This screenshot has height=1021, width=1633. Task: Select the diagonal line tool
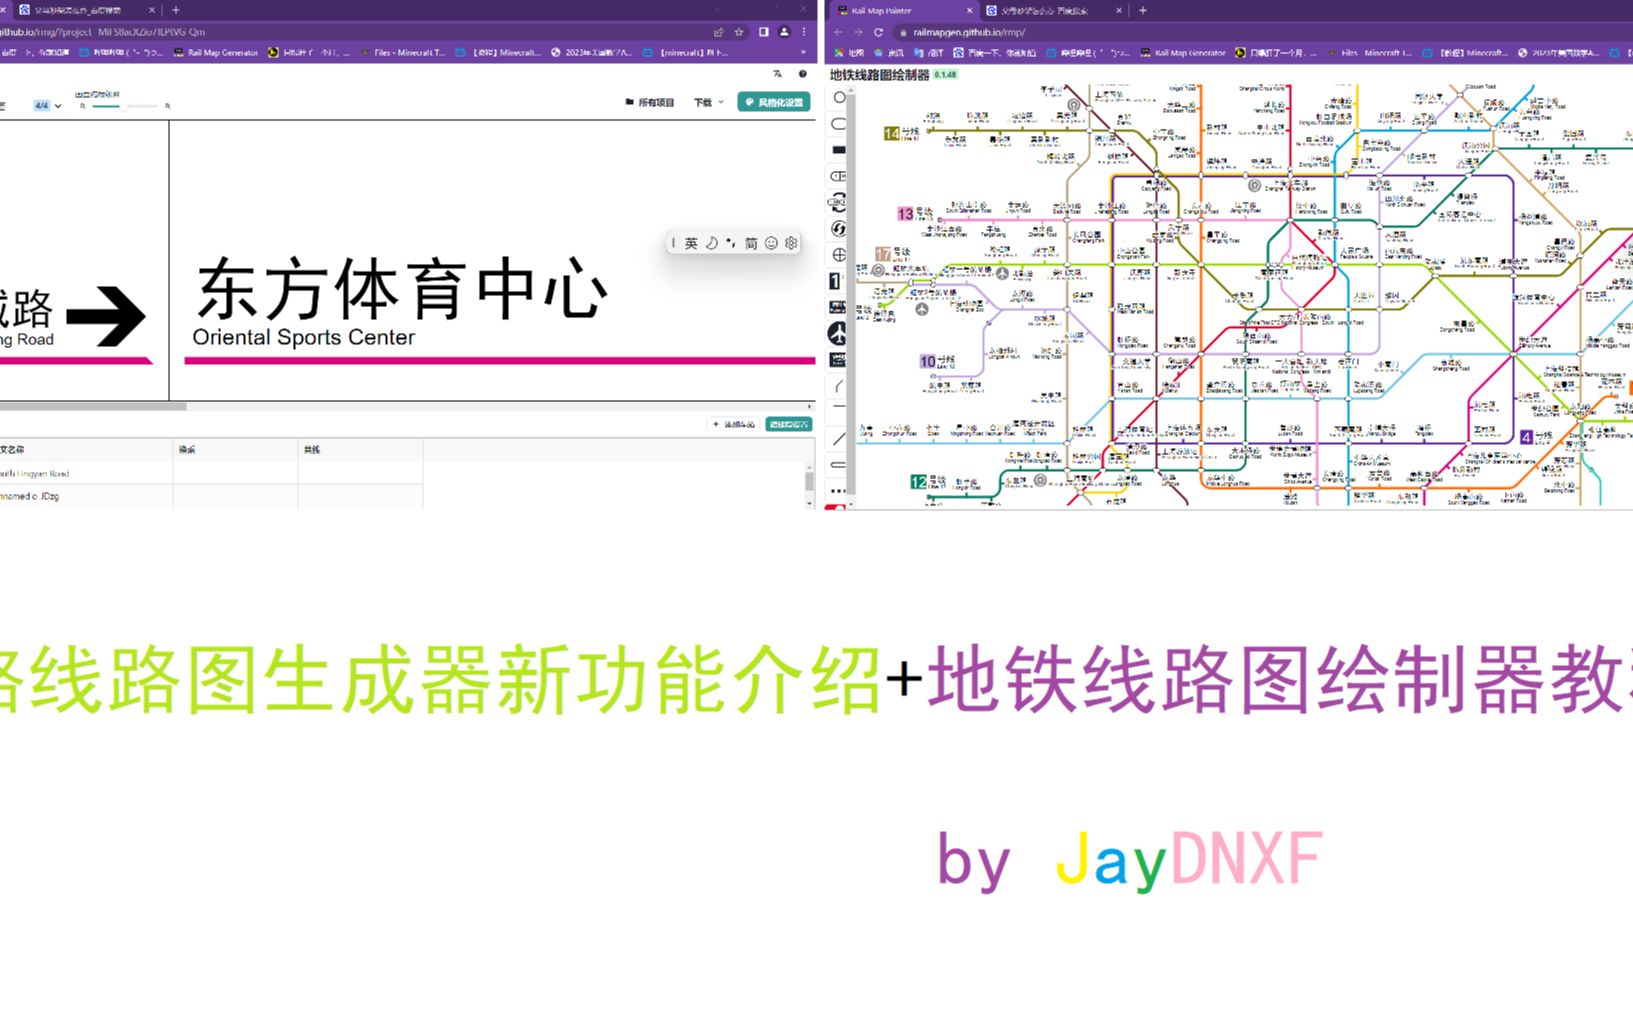click(x=839, y=438)
